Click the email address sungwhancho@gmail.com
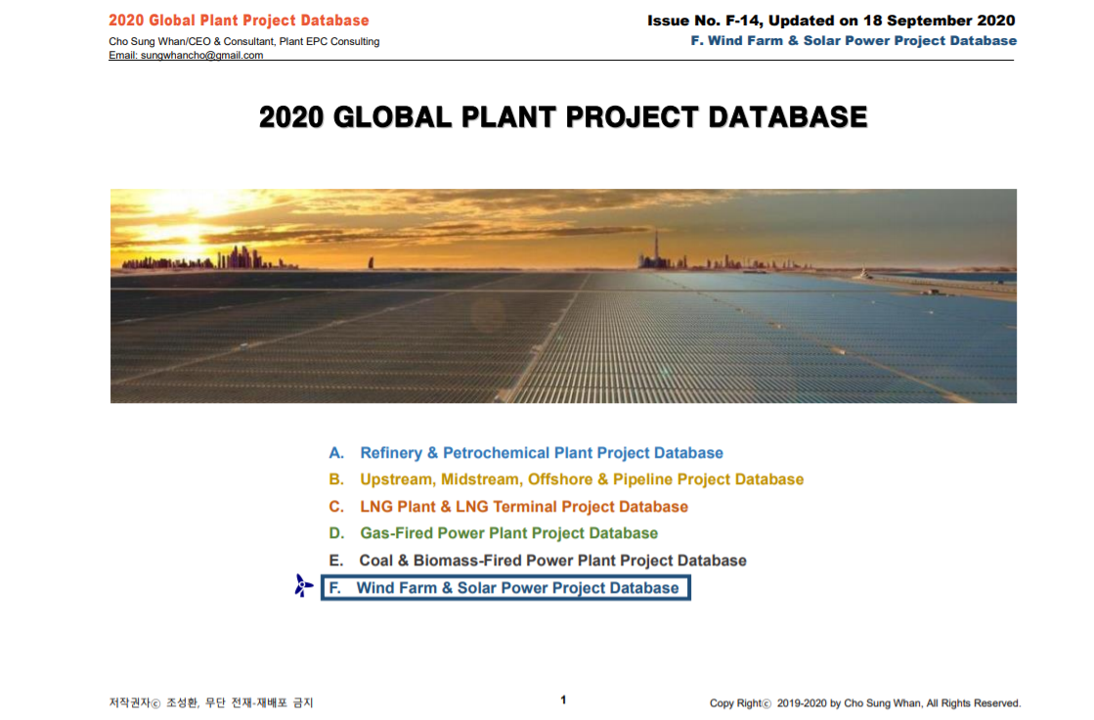Viewport: 1094px width, 720px height. [x=202, y=55]
